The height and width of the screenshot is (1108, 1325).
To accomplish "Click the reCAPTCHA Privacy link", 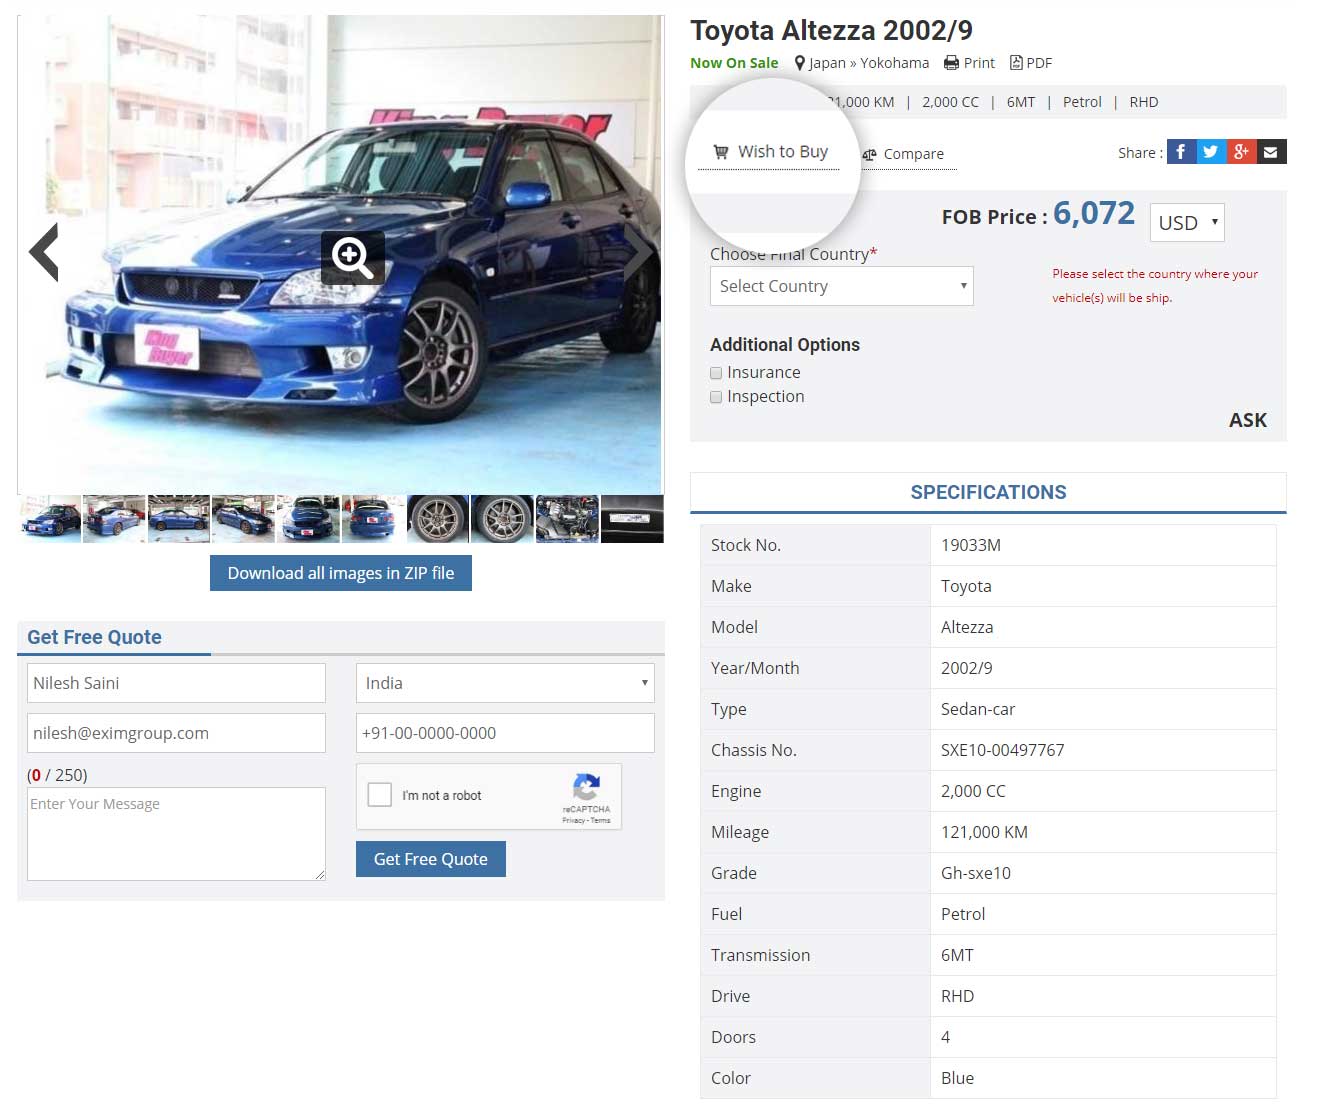I will point(573,820).
